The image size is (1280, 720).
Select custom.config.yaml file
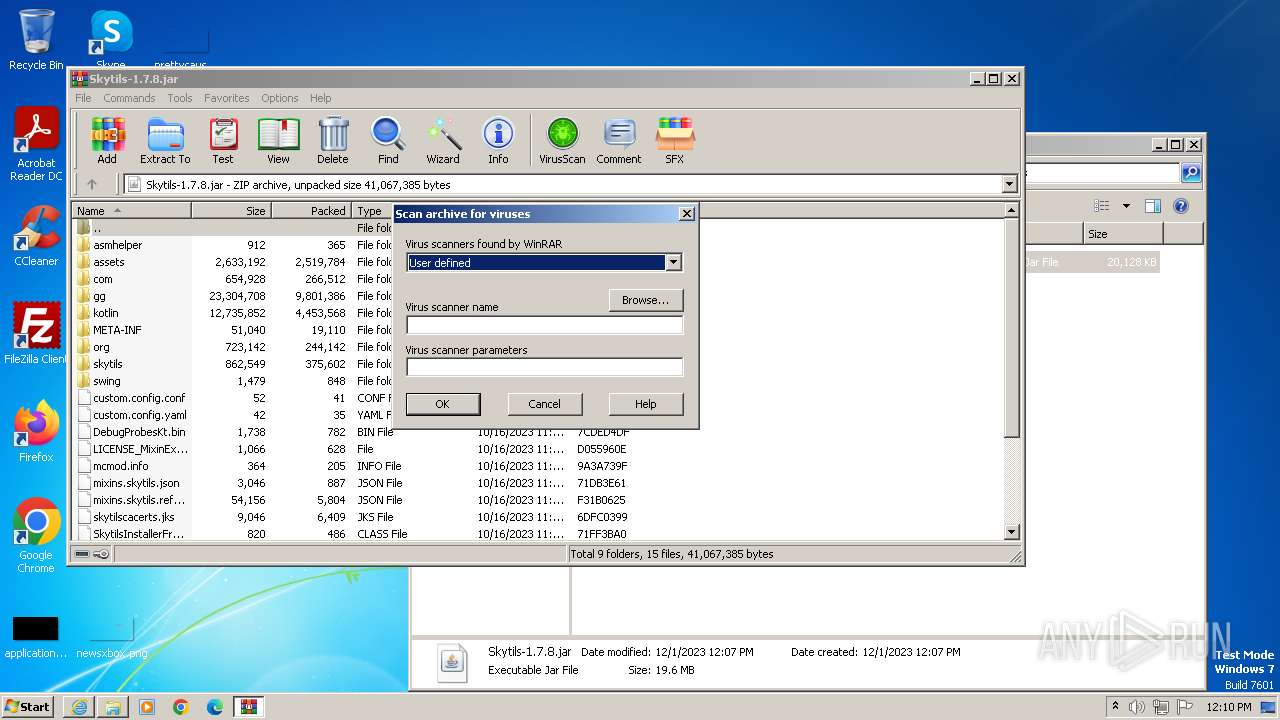(x=139, y=415)
